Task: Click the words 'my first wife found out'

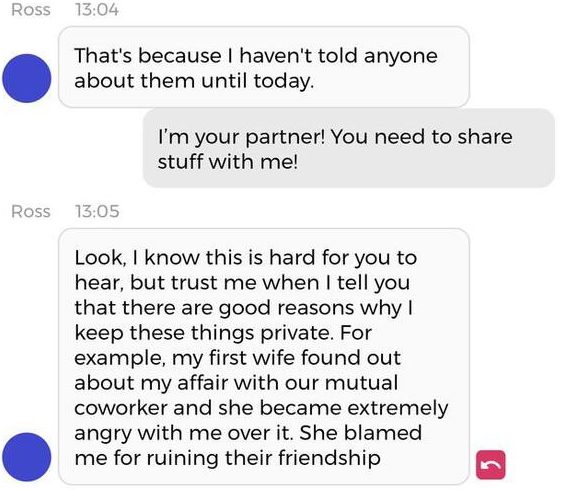Action: point(286,358)
